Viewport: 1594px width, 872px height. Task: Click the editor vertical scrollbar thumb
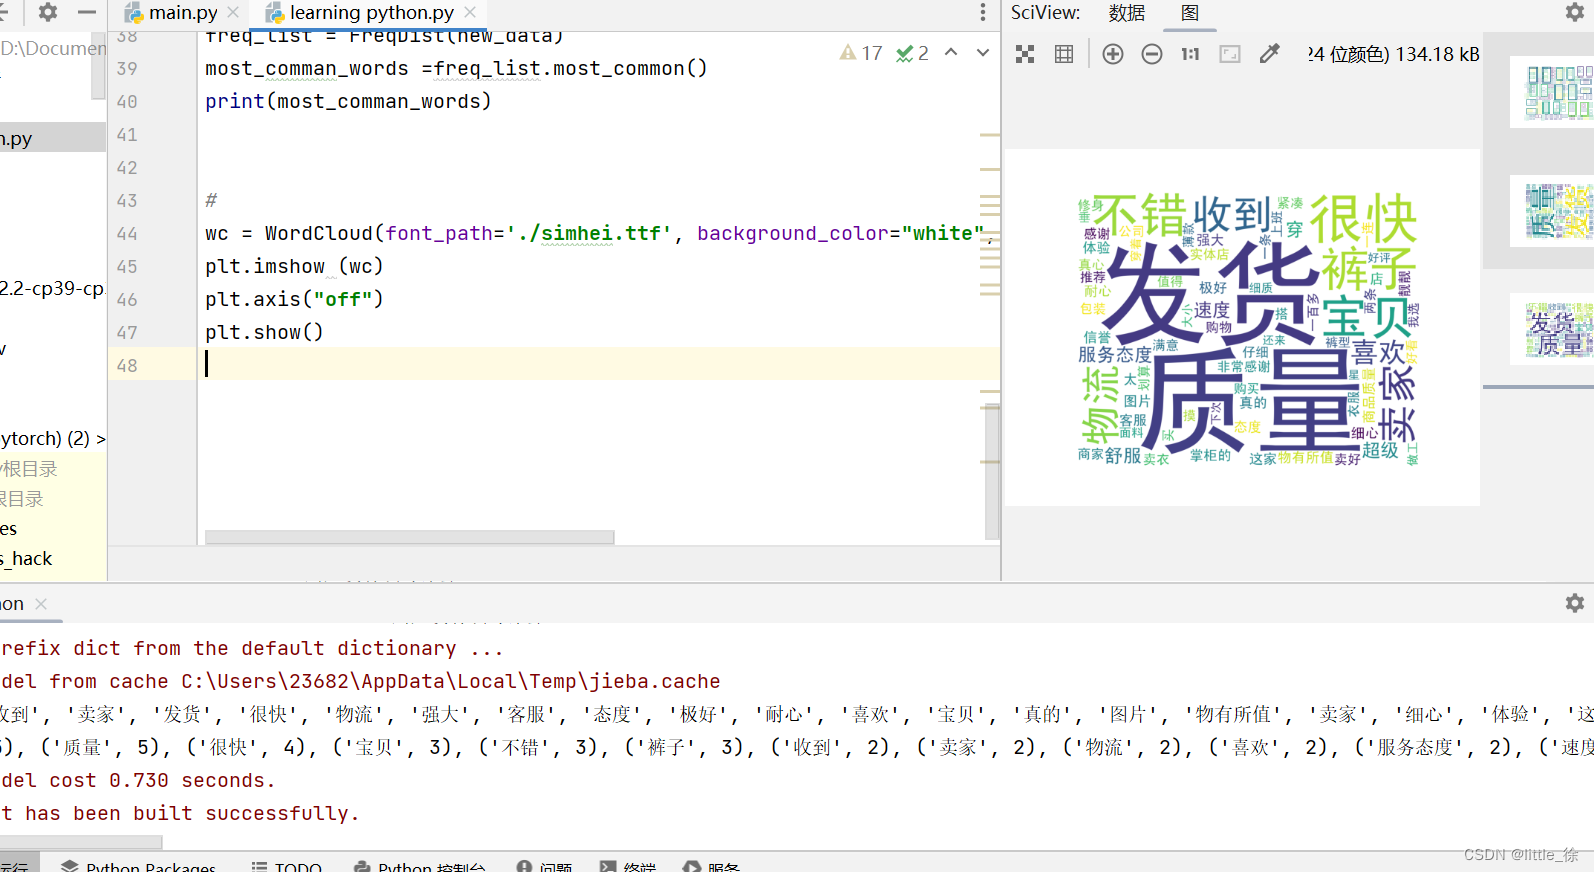tap(992, 470)
